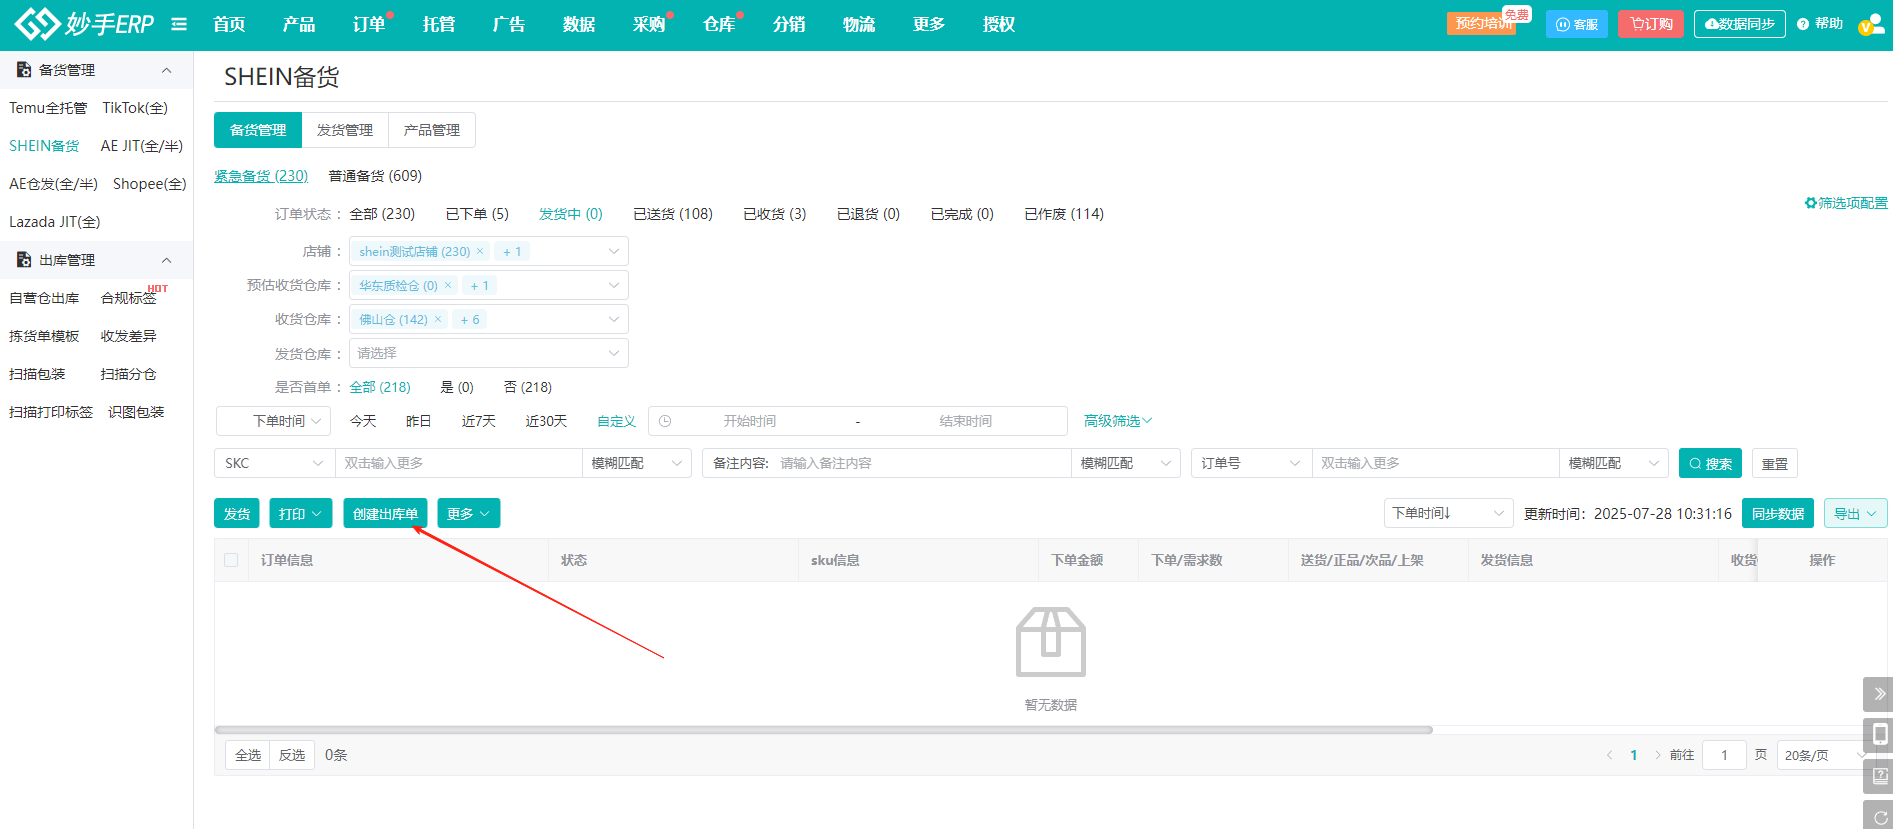
Task: Open the 打印 dropdown button
Action: (x=301, y=513)
